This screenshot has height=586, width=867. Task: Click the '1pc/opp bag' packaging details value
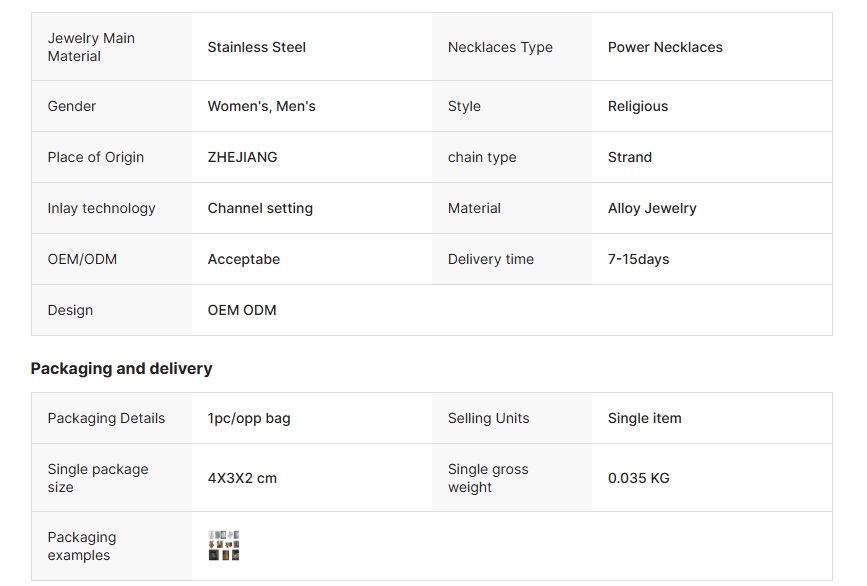click(249, 418)
